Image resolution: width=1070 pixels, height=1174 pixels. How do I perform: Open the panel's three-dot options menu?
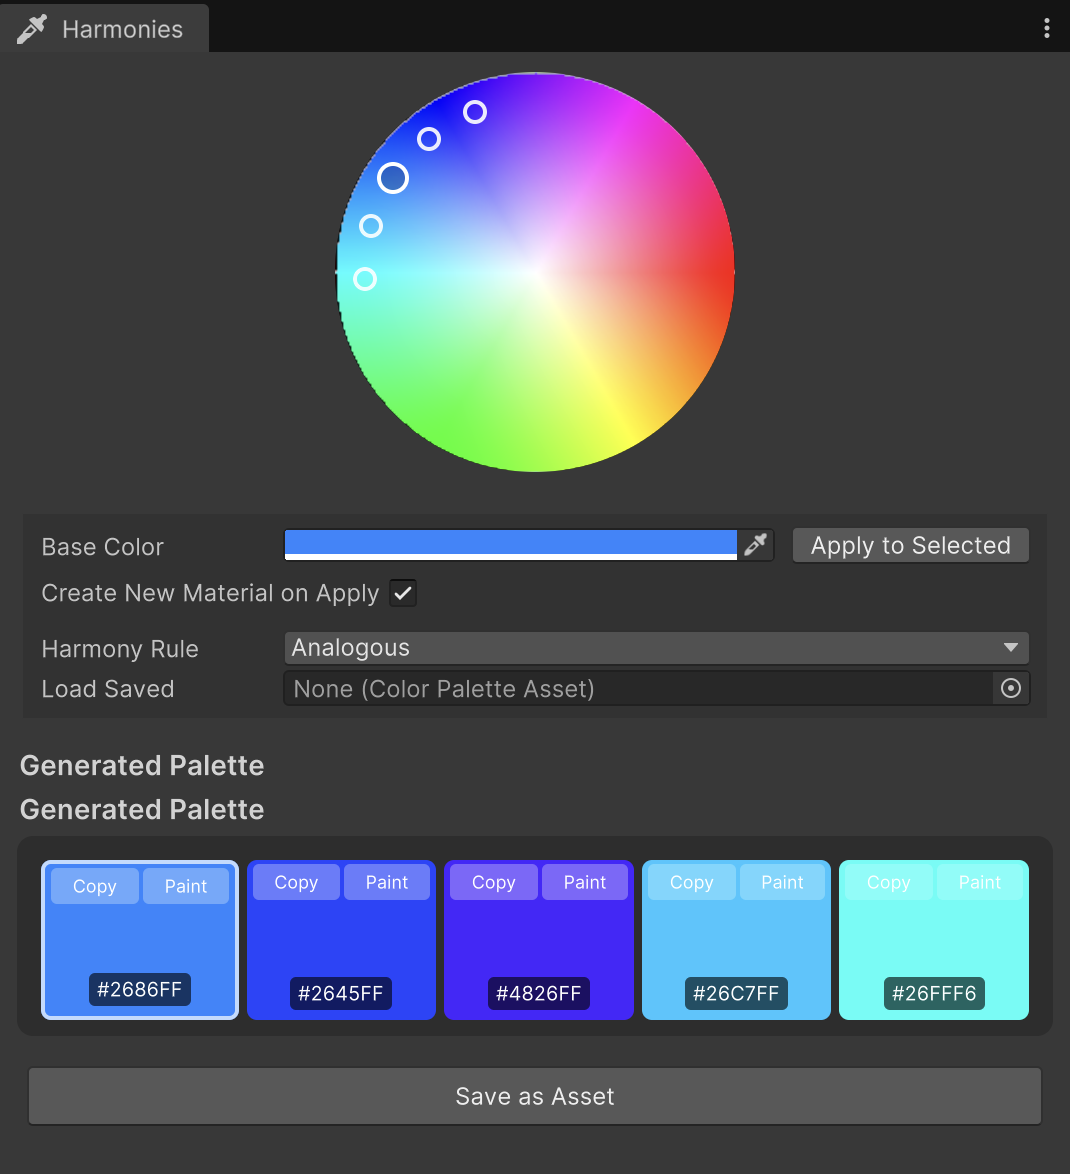point(1046,28)
